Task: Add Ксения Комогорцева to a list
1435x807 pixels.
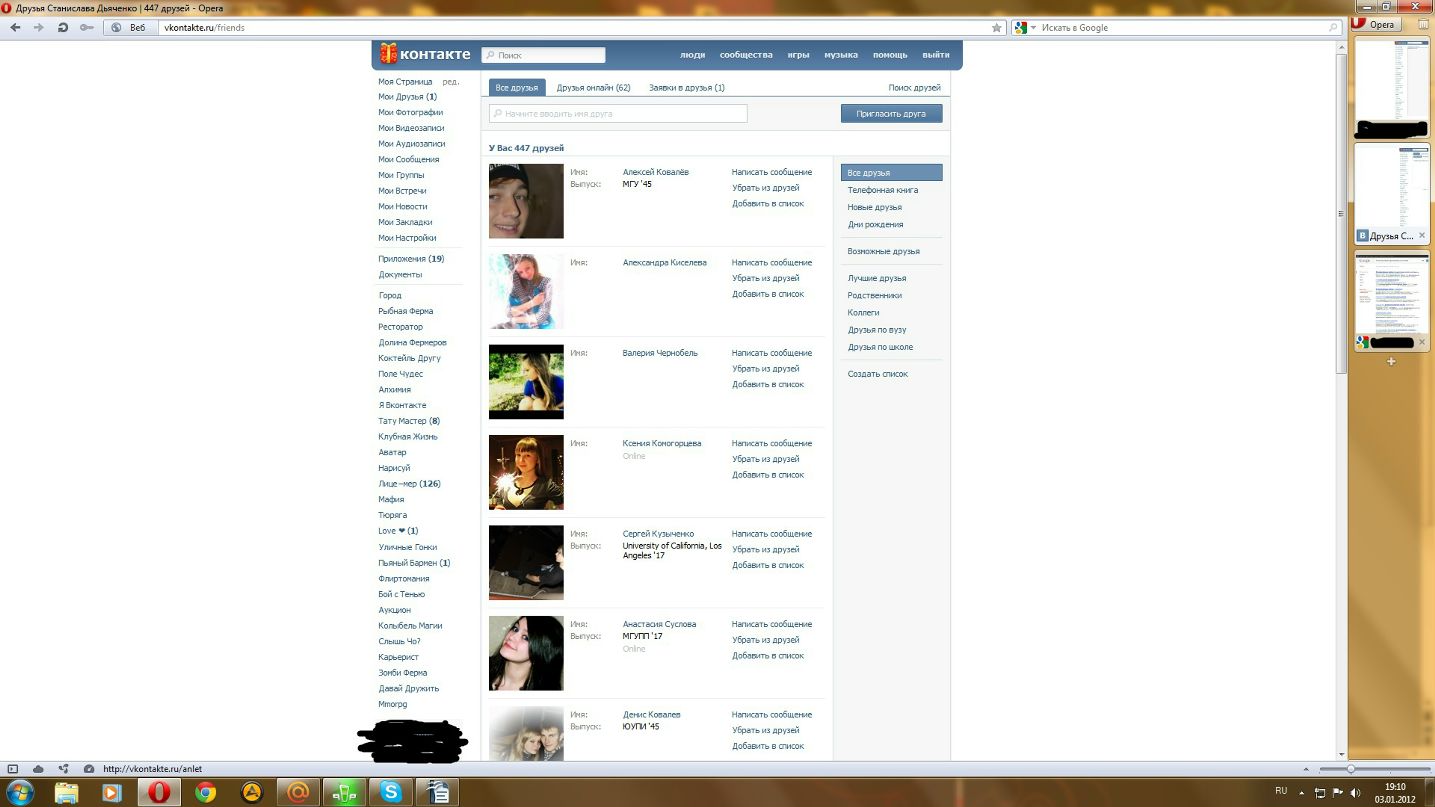Action: coord(768,475)
